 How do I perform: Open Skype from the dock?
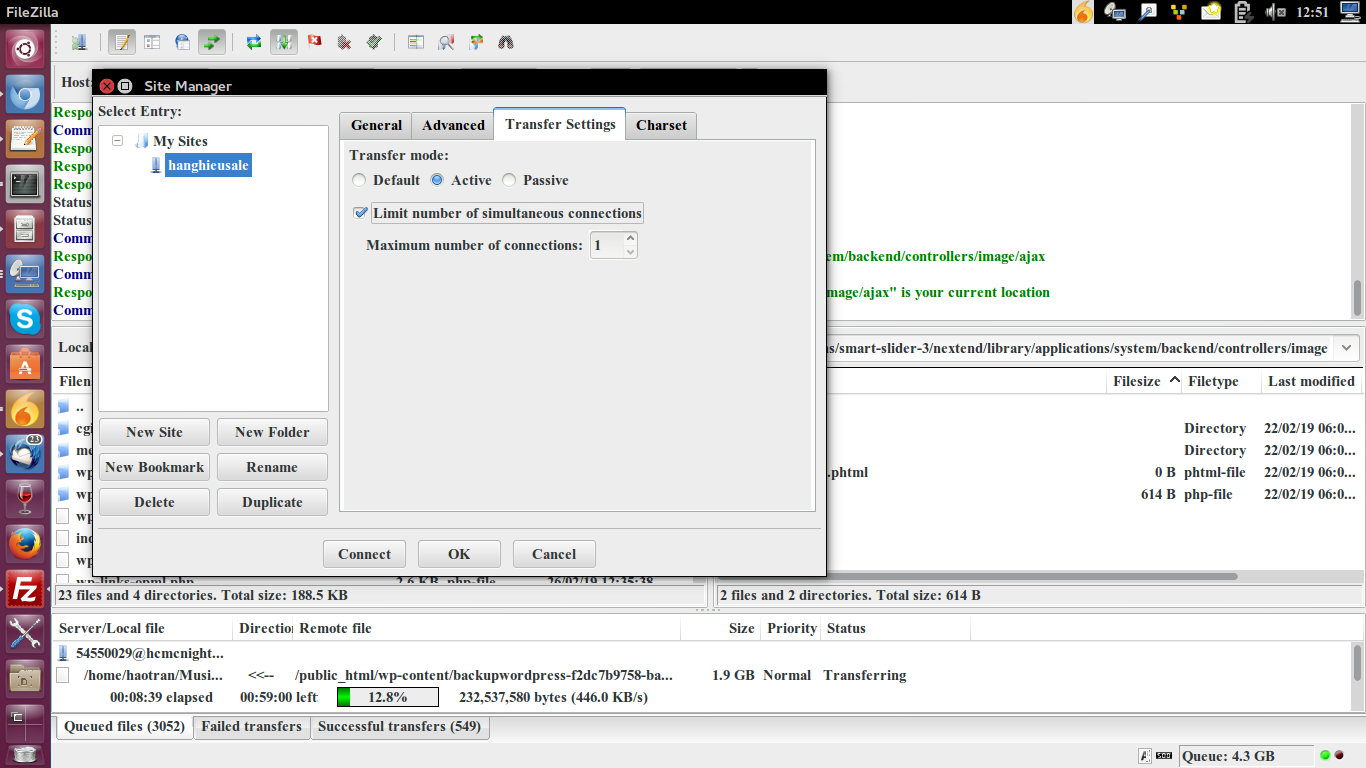(25, 319)
